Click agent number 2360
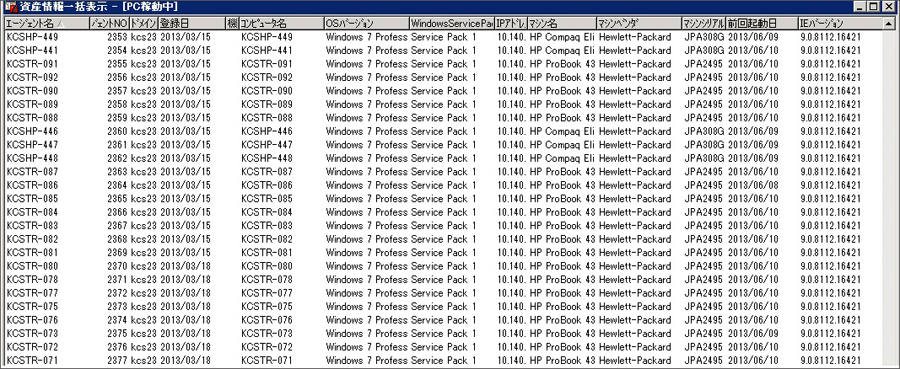 [117, 131]
